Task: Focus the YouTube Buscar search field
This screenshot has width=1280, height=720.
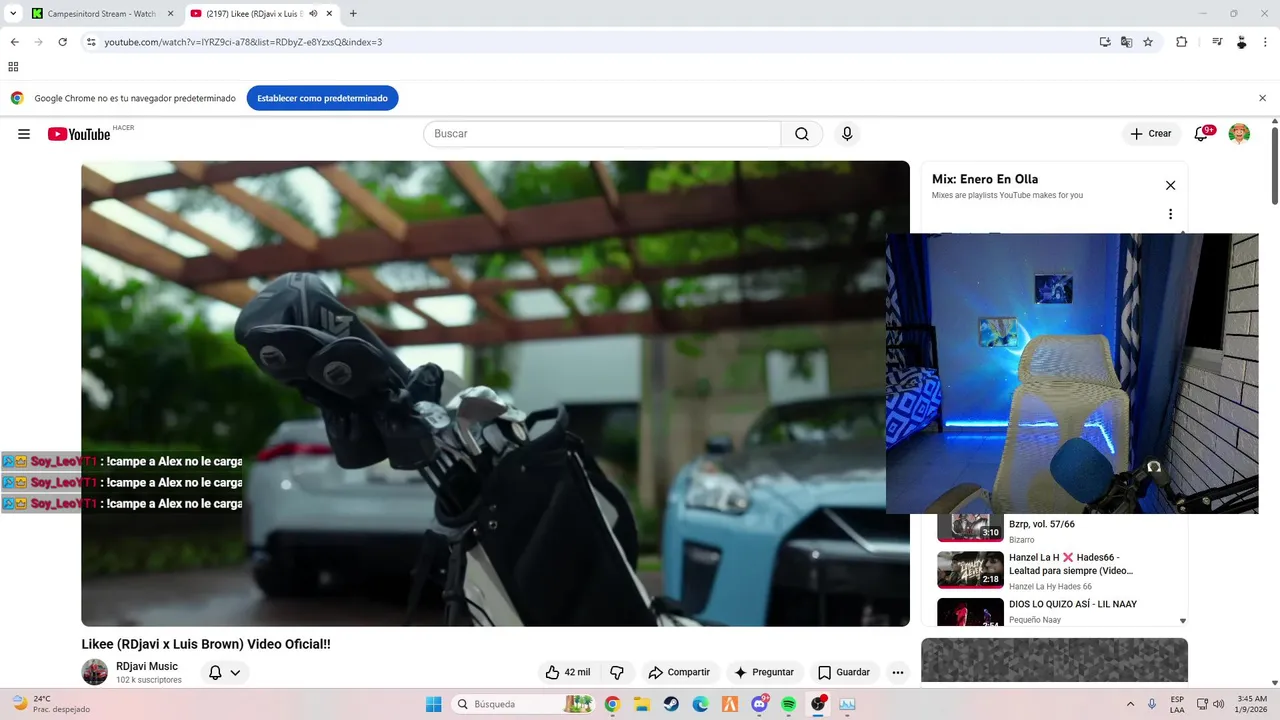Action: click(602, 134)
